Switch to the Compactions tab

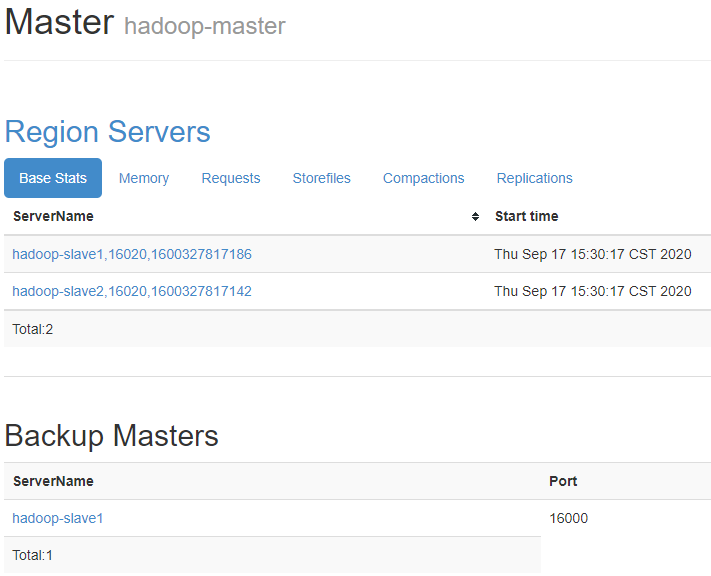[x=424, y=178]
